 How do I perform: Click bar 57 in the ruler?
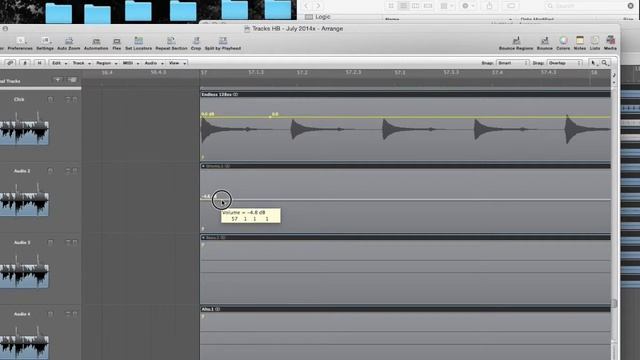point(204,73)
